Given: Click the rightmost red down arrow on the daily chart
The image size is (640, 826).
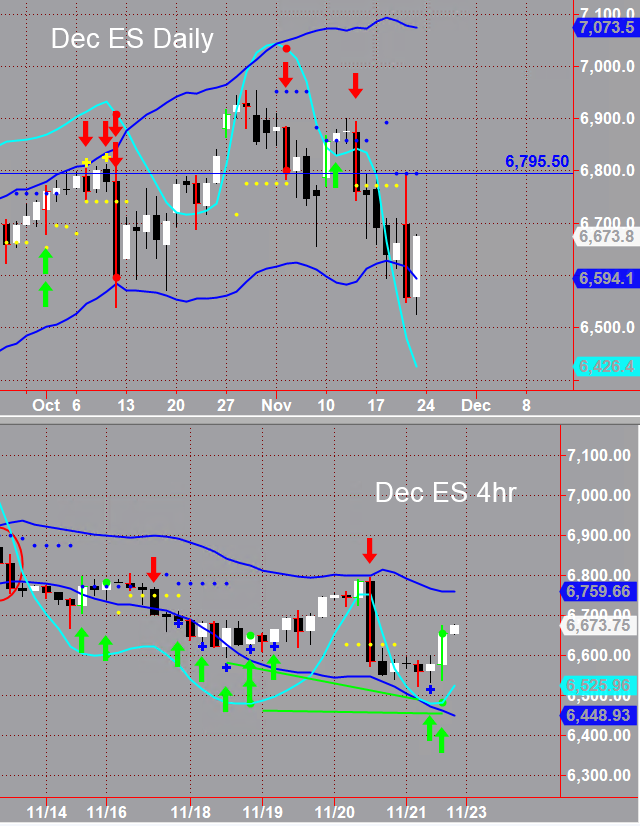Looking at the screenshot, I should [356, 85].
